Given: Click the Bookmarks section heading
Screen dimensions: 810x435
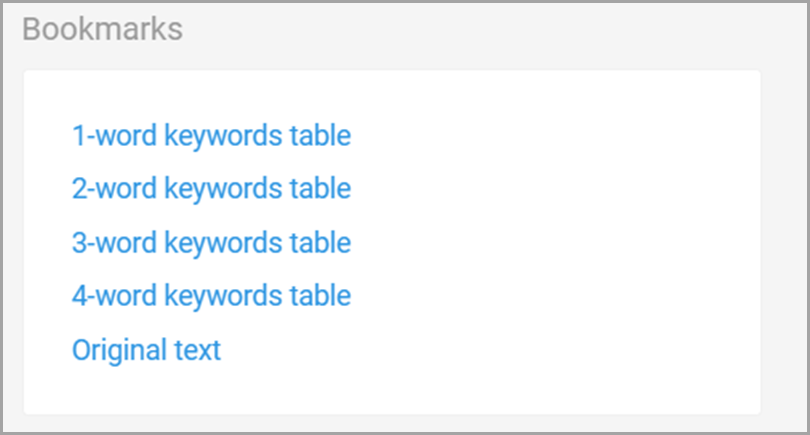Looking at the screenshot, I should [x=102, y=29].
